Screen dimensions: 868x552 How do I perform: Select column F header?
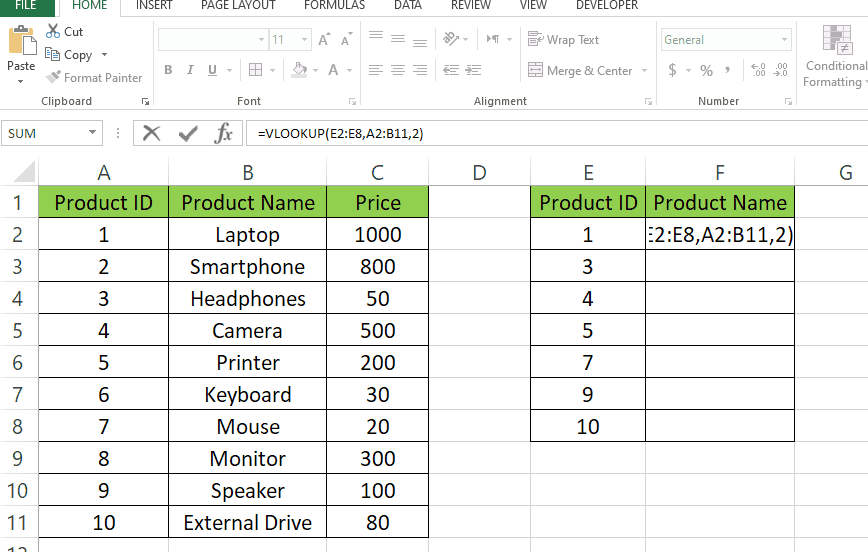click(720, 172)
